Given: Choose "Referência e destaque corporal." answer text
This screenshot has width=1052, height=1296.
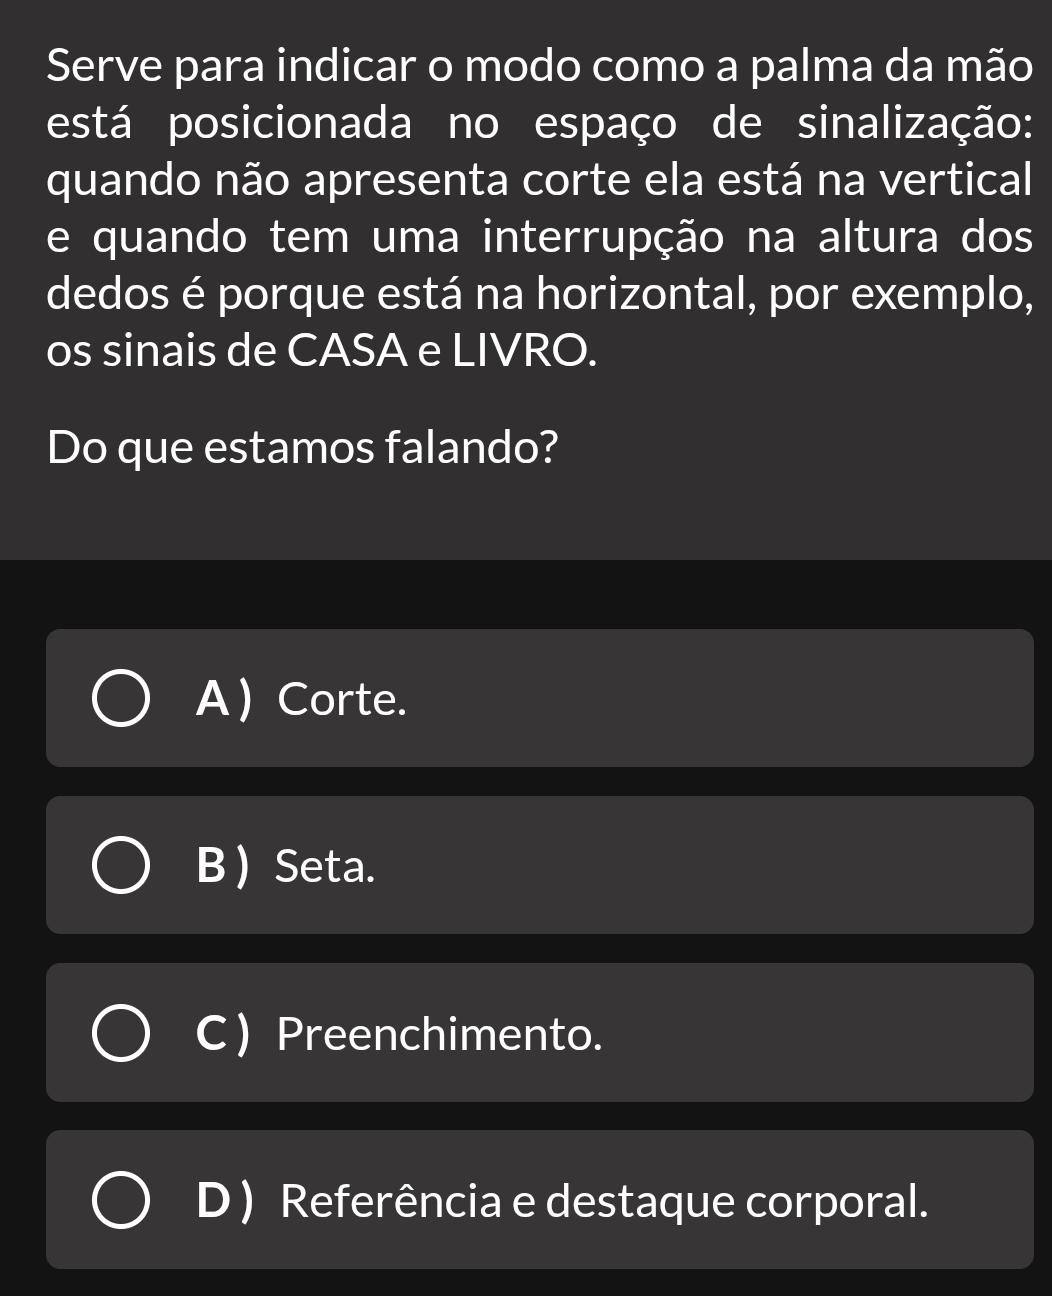Looking at the screenshot, I should [x=604, y=1201].
